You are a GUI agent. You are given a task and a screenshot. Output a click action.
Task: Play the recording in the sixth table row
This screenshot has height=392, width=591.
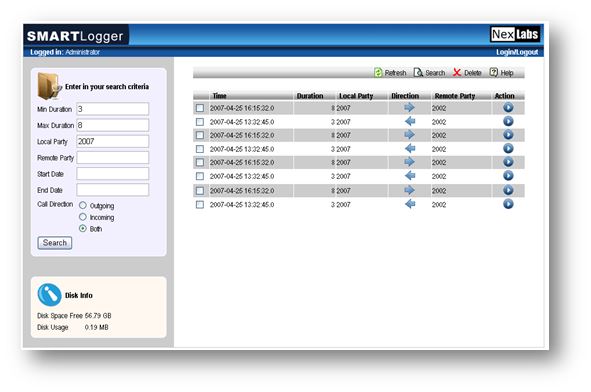pyautogui.click(x=508, y=176)
